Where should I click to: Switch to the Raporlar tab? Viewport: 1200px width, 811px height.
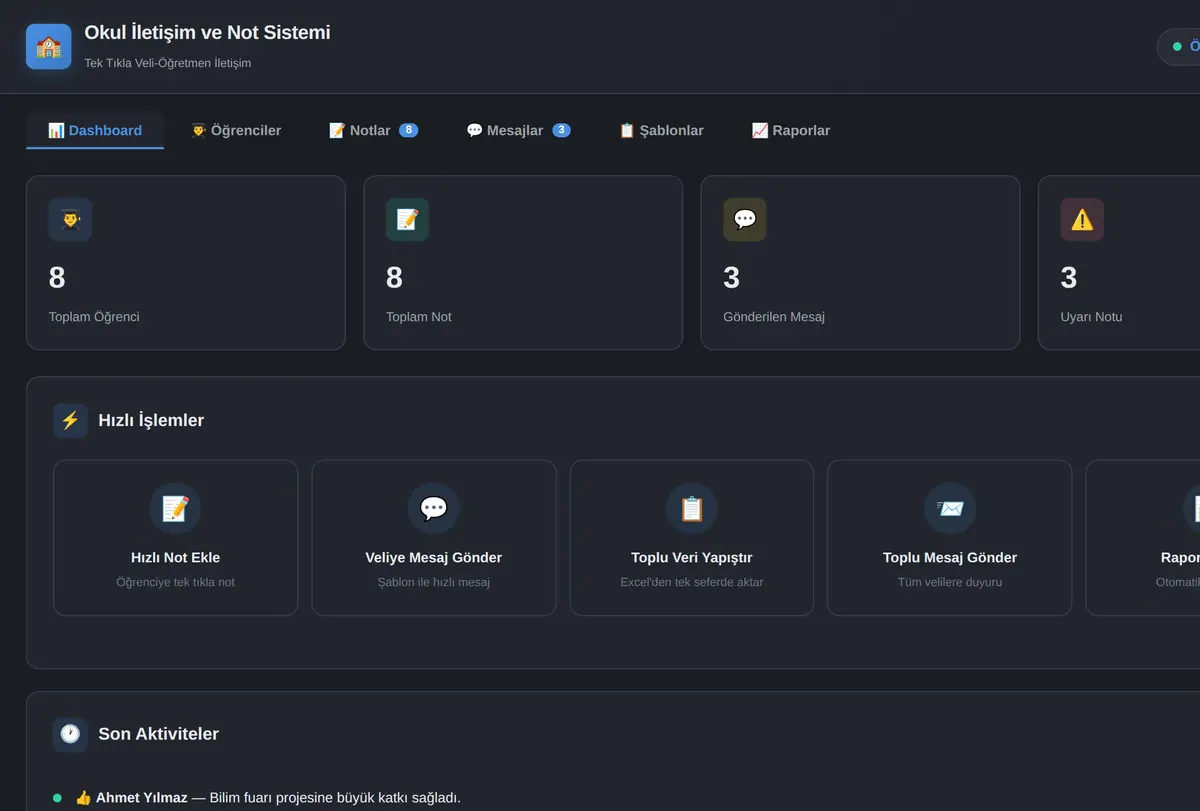(x=790, y=130)
